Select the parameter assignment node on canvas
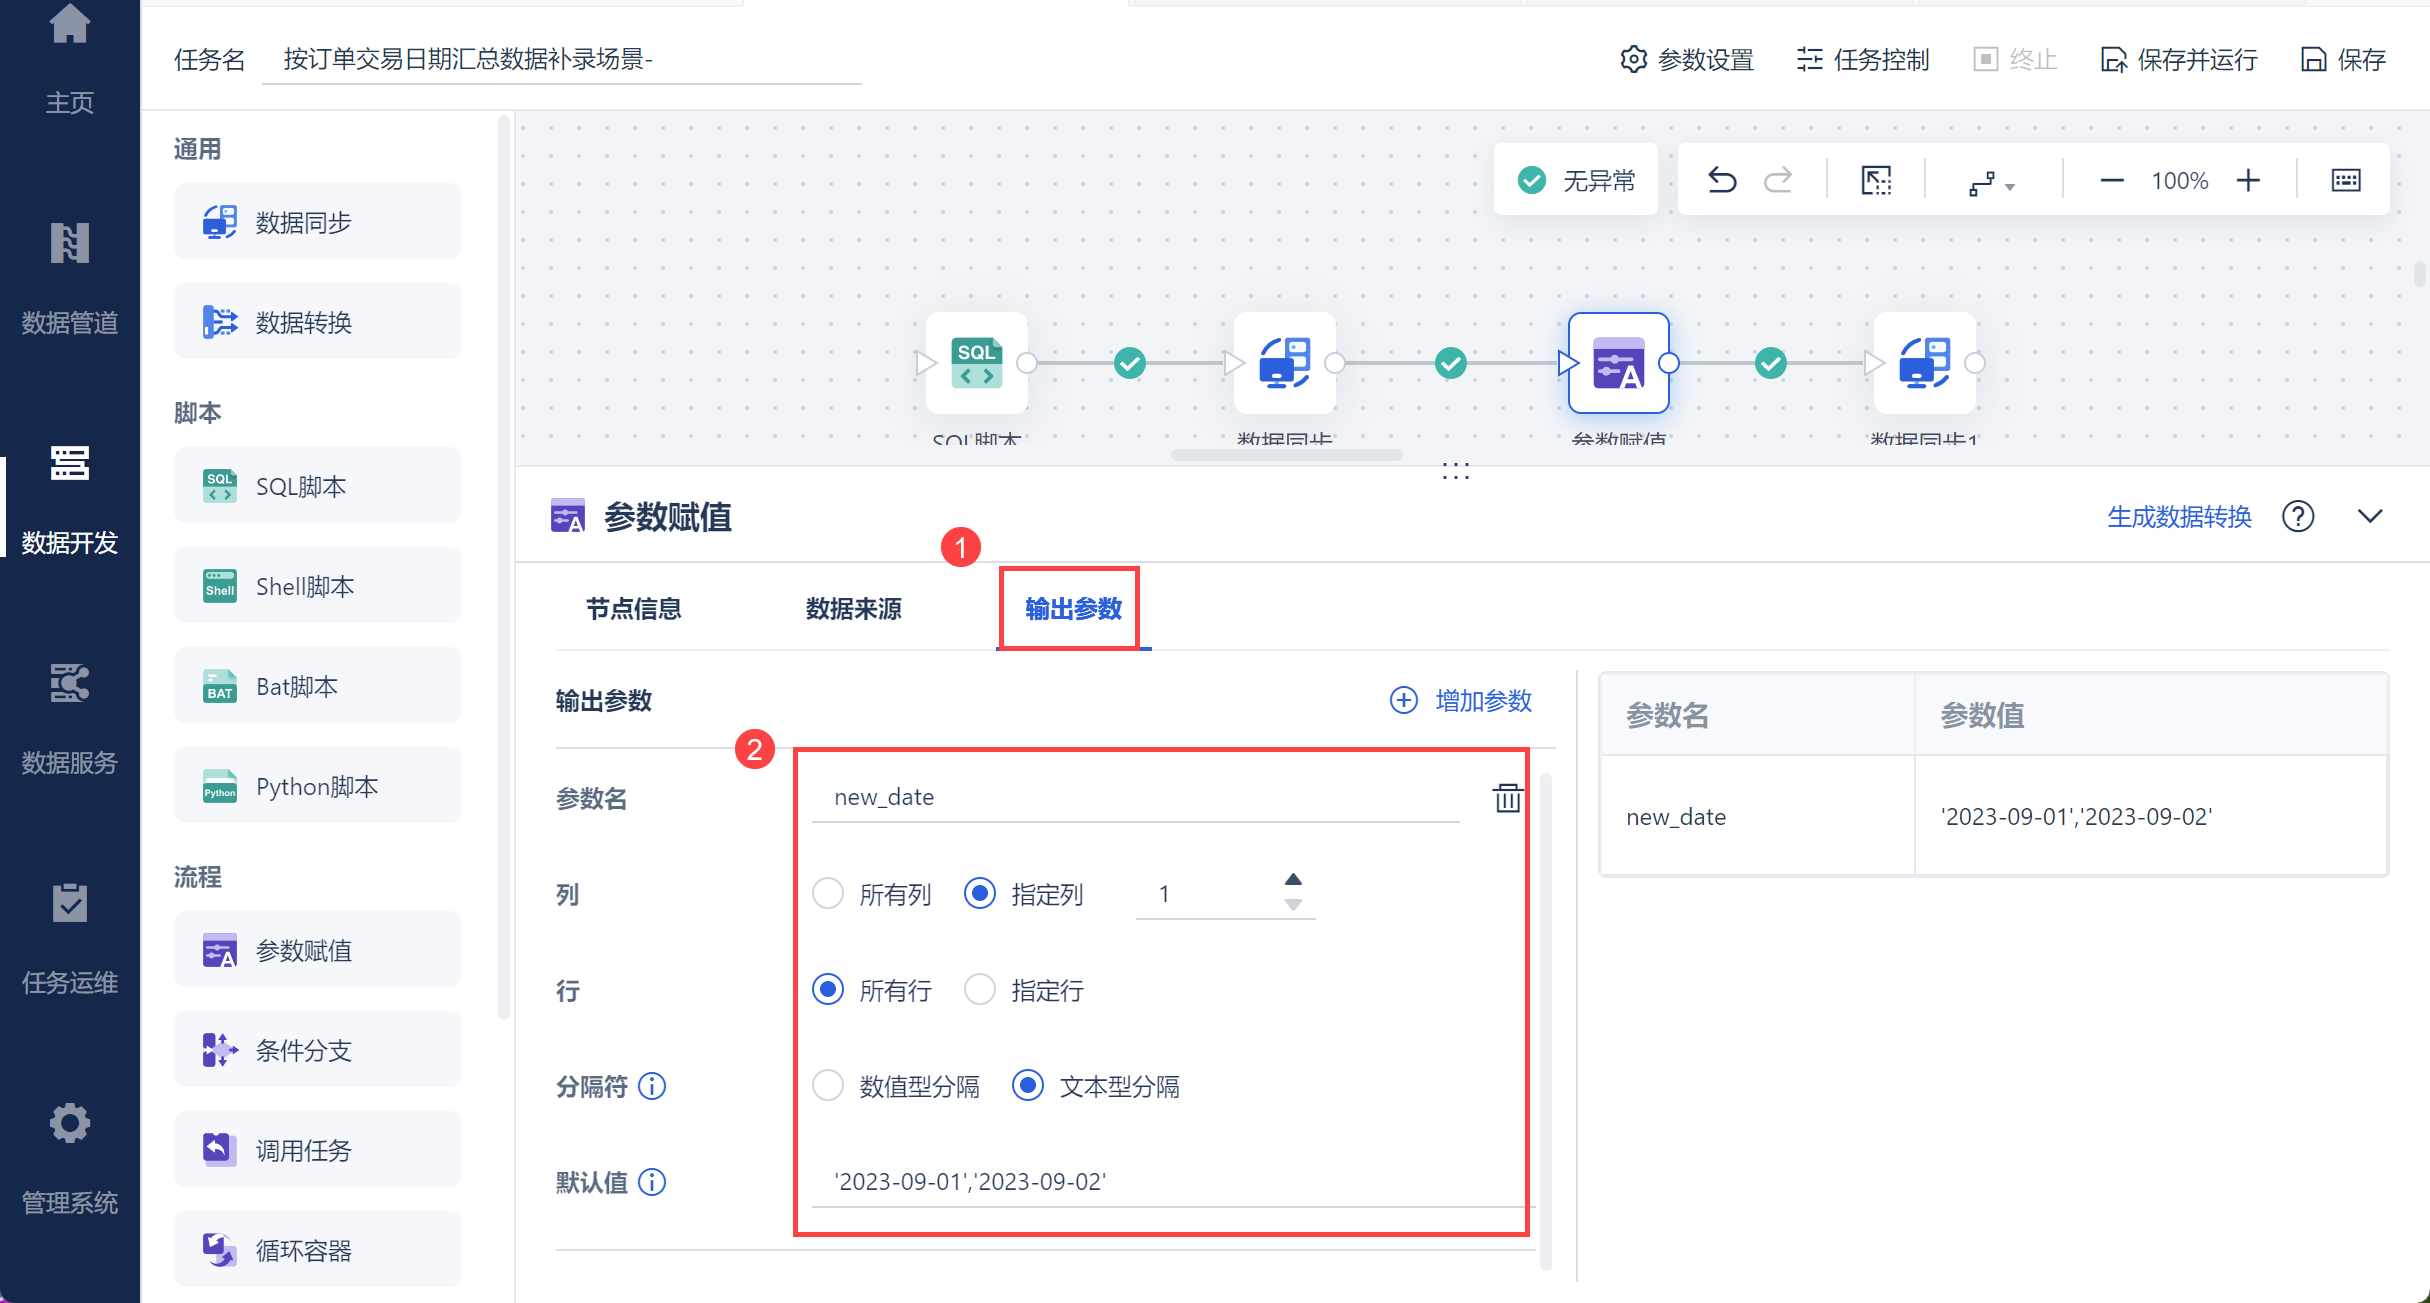 [1618, 363]
